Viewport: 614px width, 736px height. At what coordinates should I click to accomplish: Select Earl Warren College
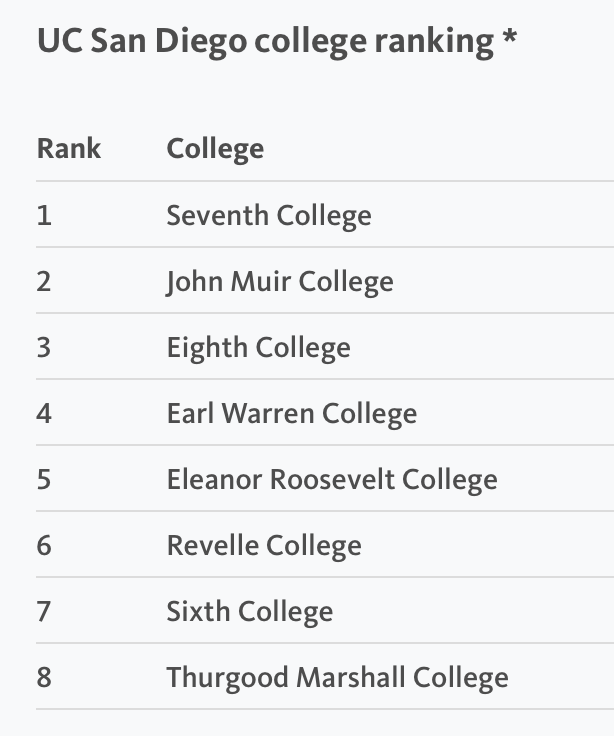tap(292, 414)
